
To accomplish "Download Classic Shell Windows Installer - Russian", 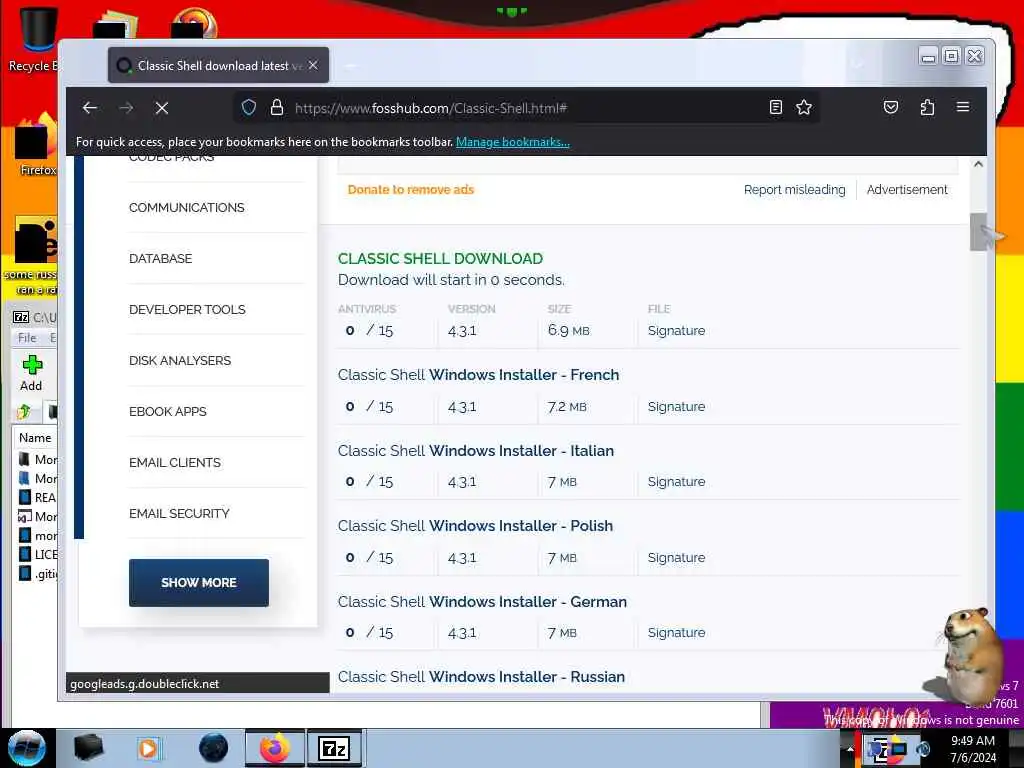I will (x=481, y=677).
